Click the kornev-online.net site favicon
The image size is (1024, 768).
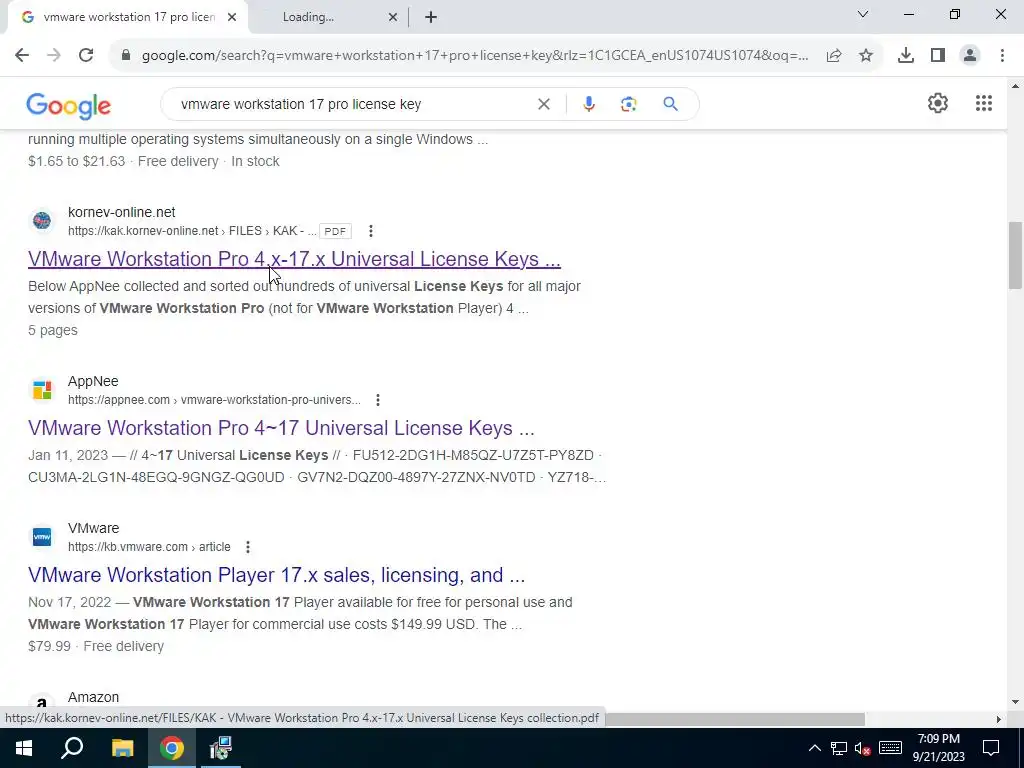42,221
